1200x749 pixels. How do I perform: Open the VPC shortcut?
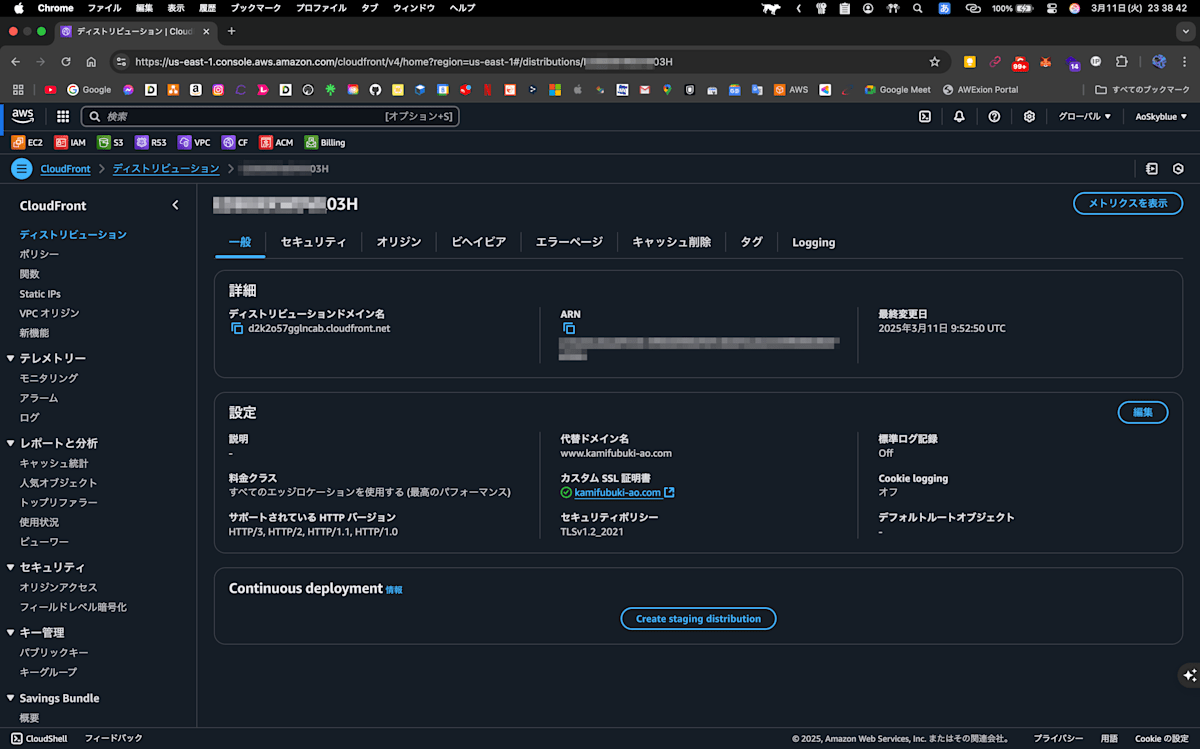194,143
